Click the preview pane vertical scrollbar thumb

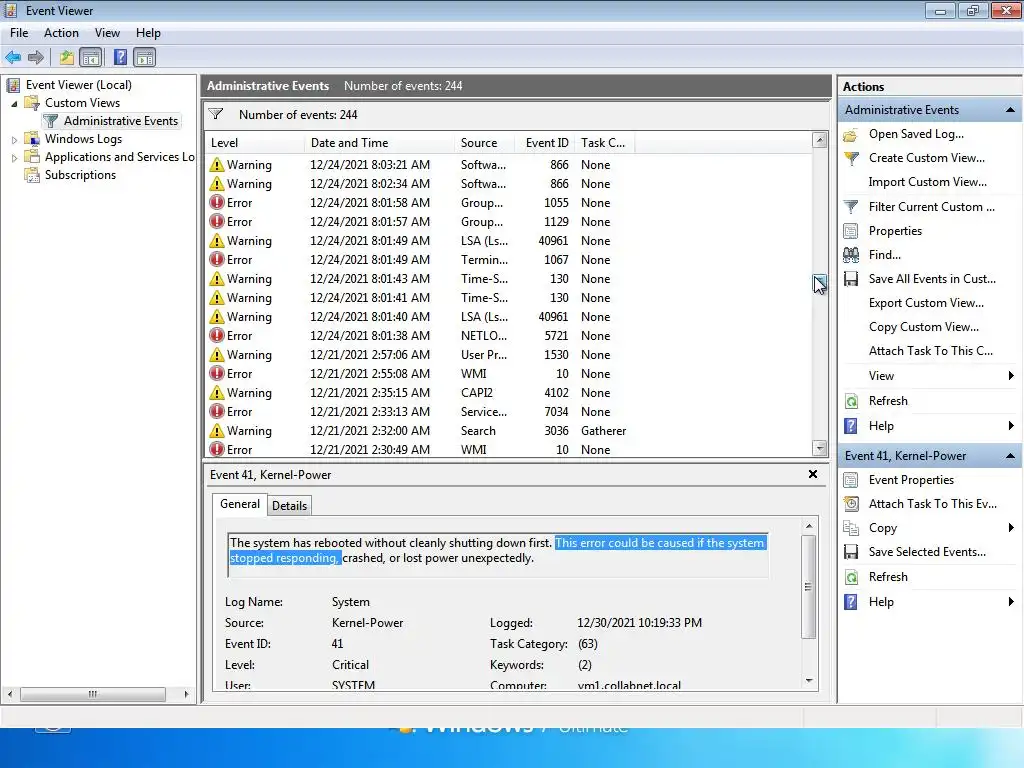808,586
